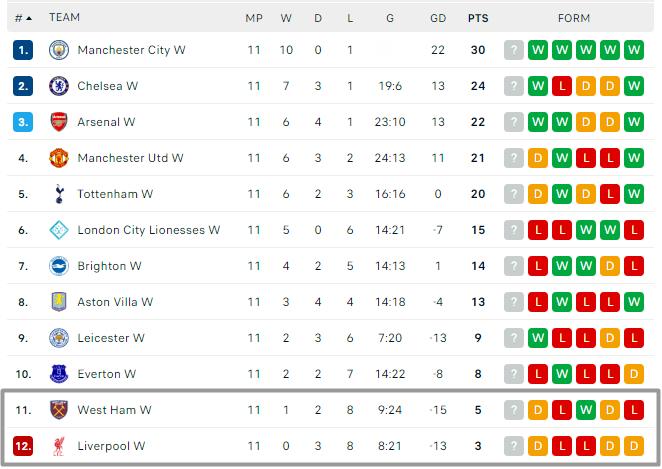This screenshot has height=469, width=662.
Task: Click the Everton W club crest
Action: pos(59,374)
